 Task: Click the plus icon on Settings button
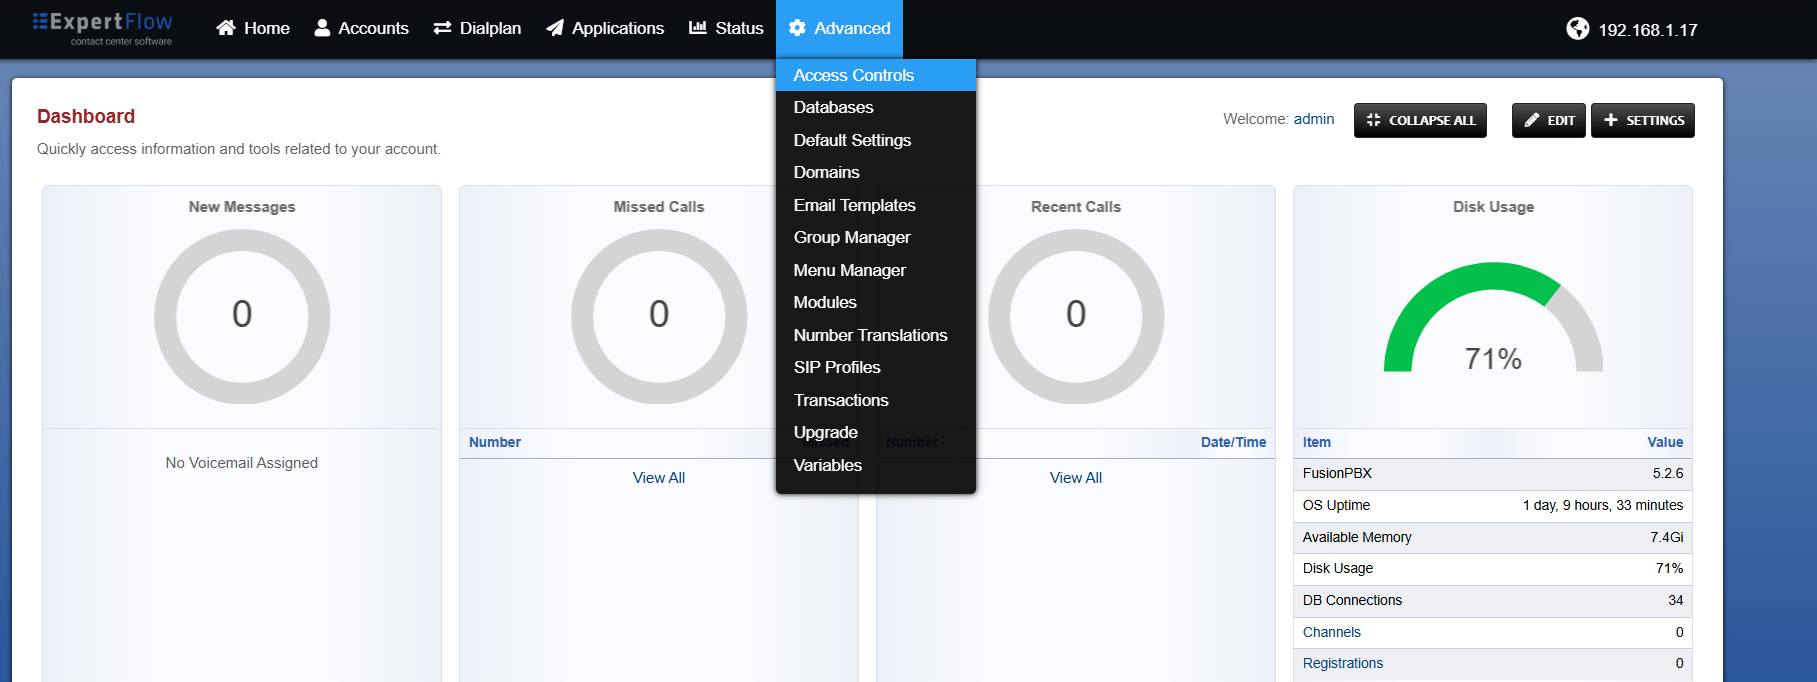[1610, 120]
